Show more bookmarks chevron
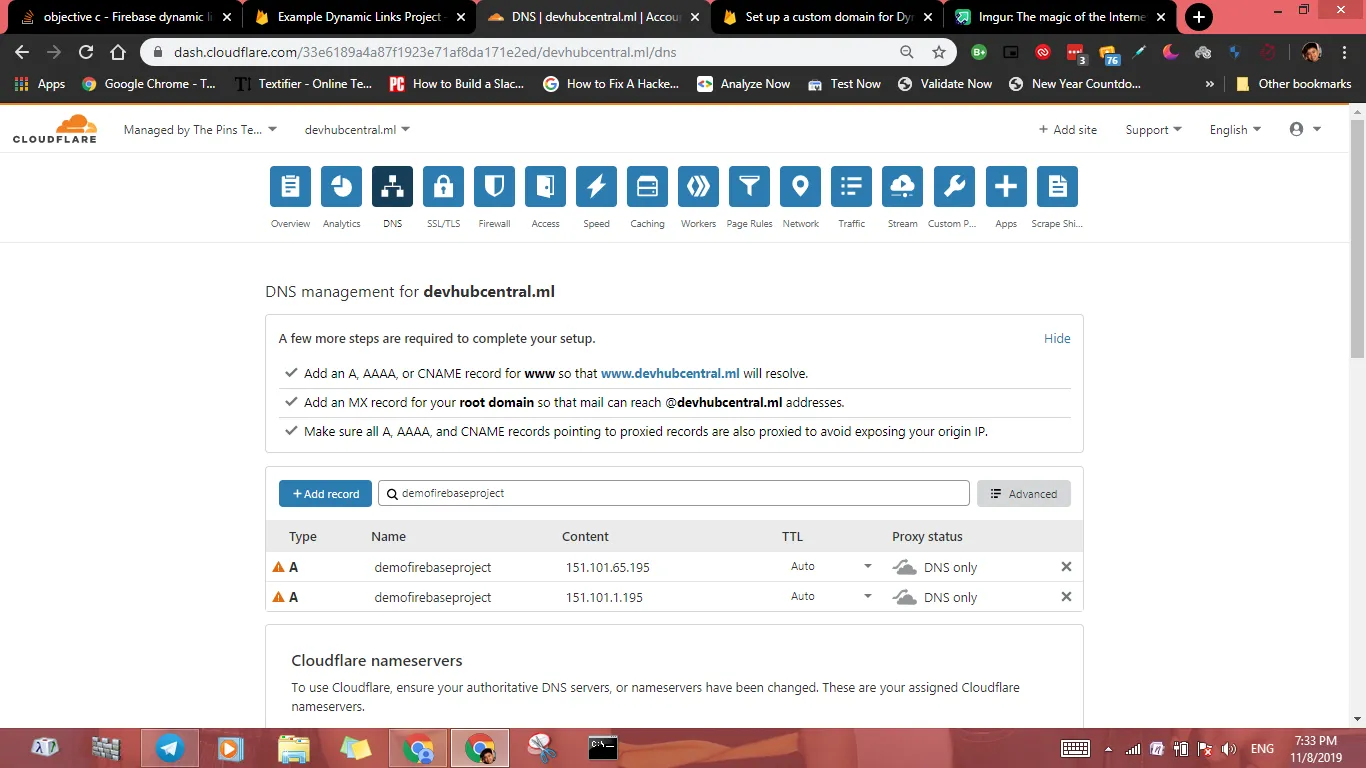The width and height of the screenshot is (1366, 768). 1210,84
